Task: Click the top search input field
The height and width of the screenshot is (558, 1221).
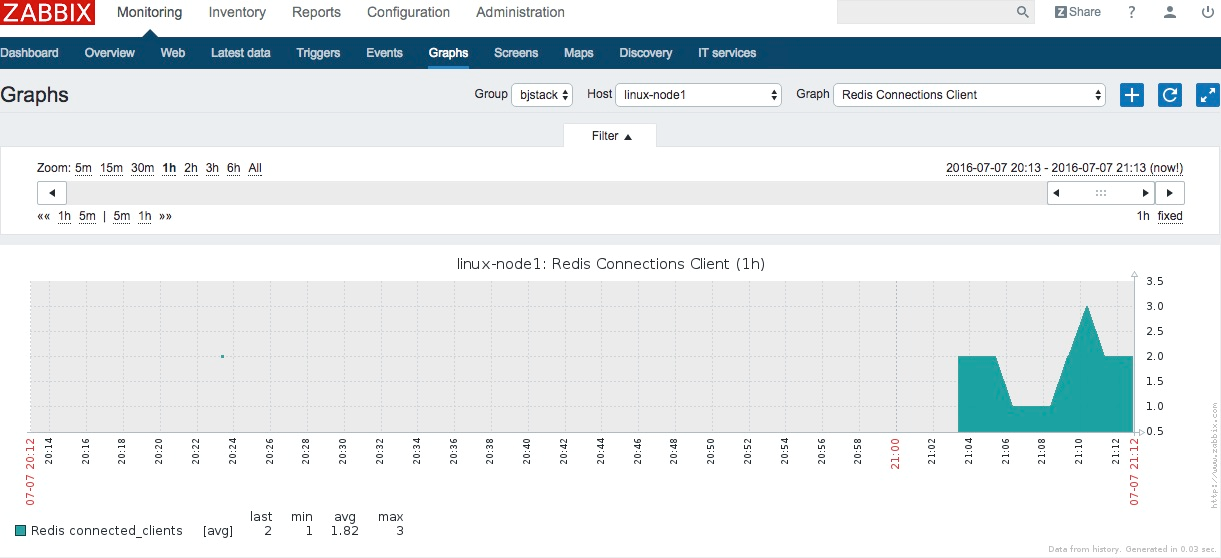Action: tap(924, 13)
